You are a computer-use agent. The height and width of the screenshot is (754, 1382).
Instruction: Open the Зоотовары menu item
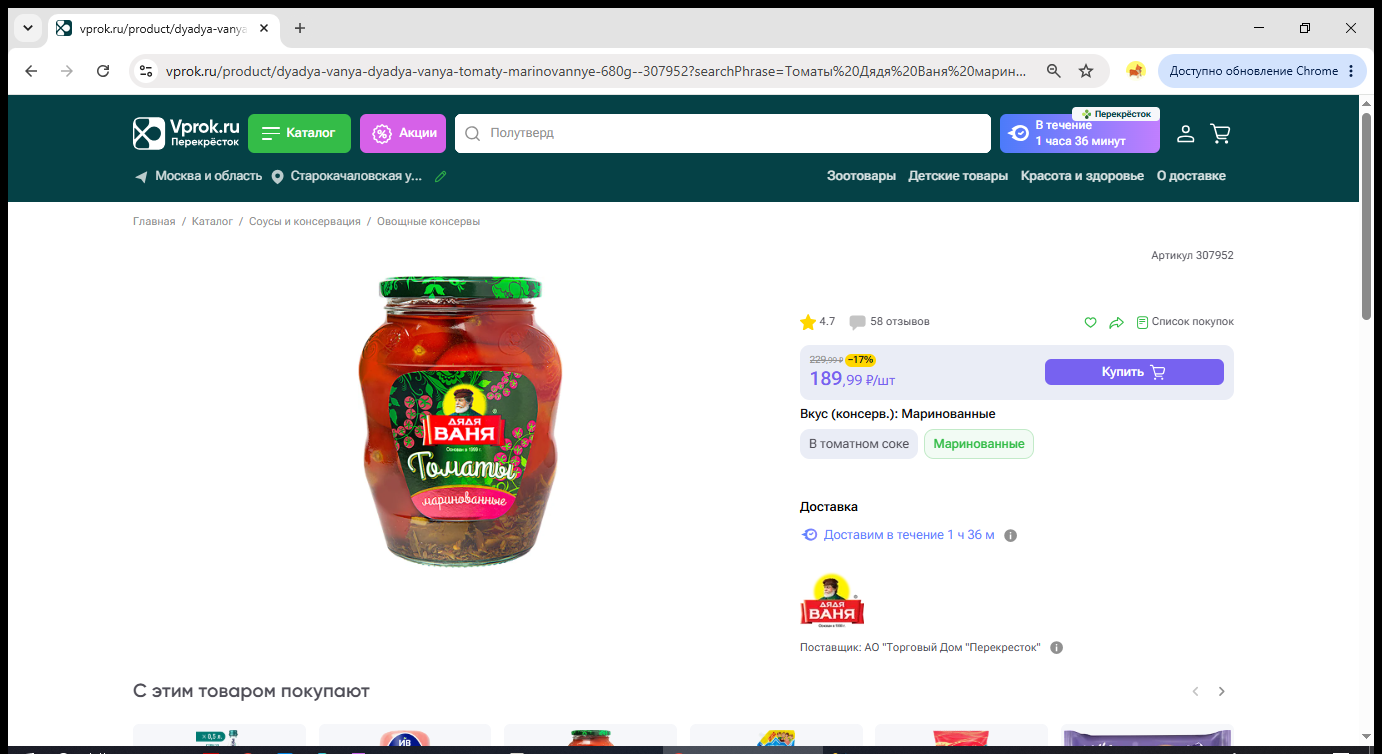pyautogui.click(x=861, y=176)
